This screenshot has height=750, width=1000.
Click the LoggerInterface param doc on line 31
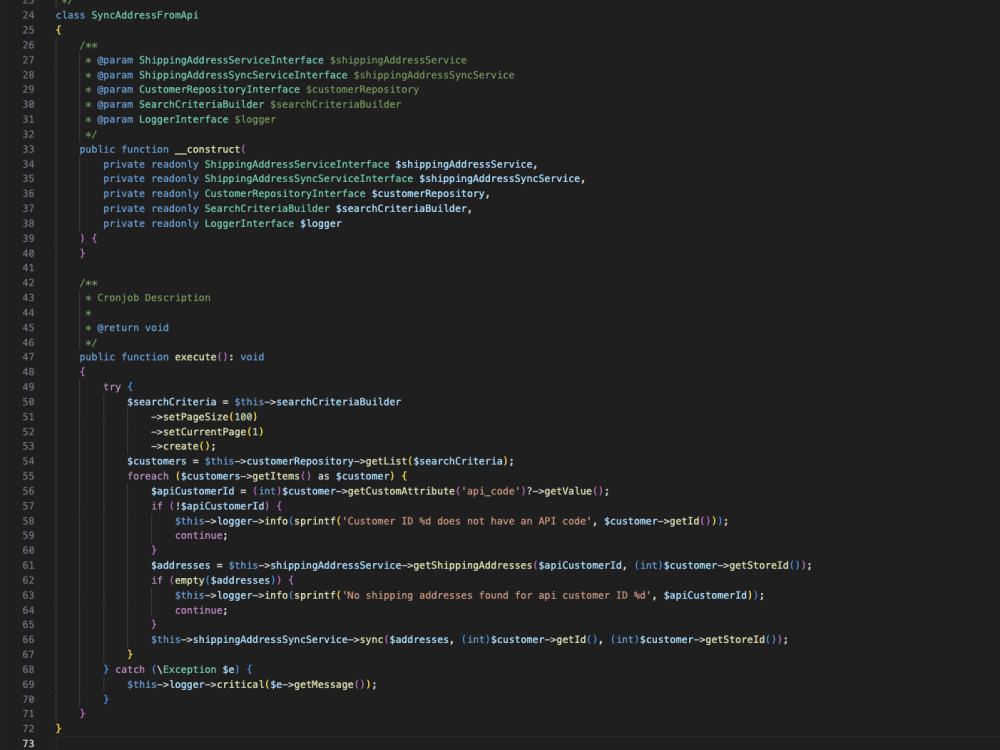[x=184, y=120]
